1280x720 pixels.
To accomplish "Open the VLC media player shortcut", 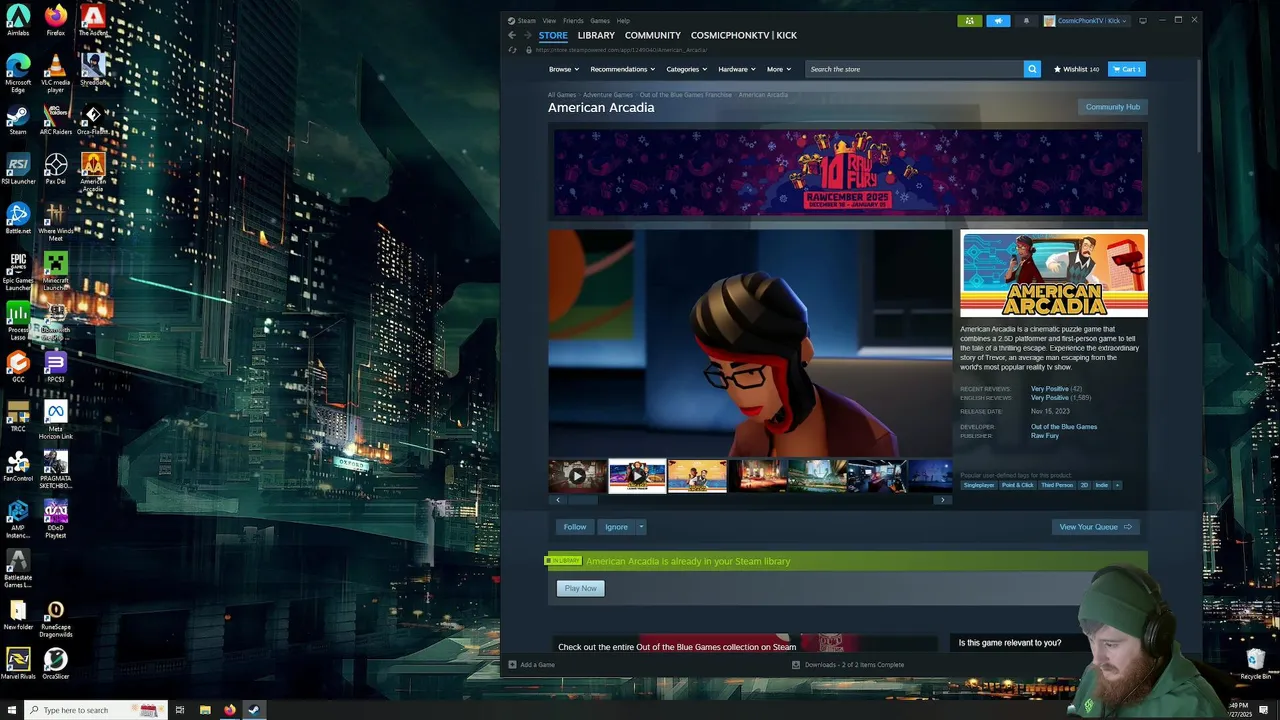I will (x=56, y=72).
